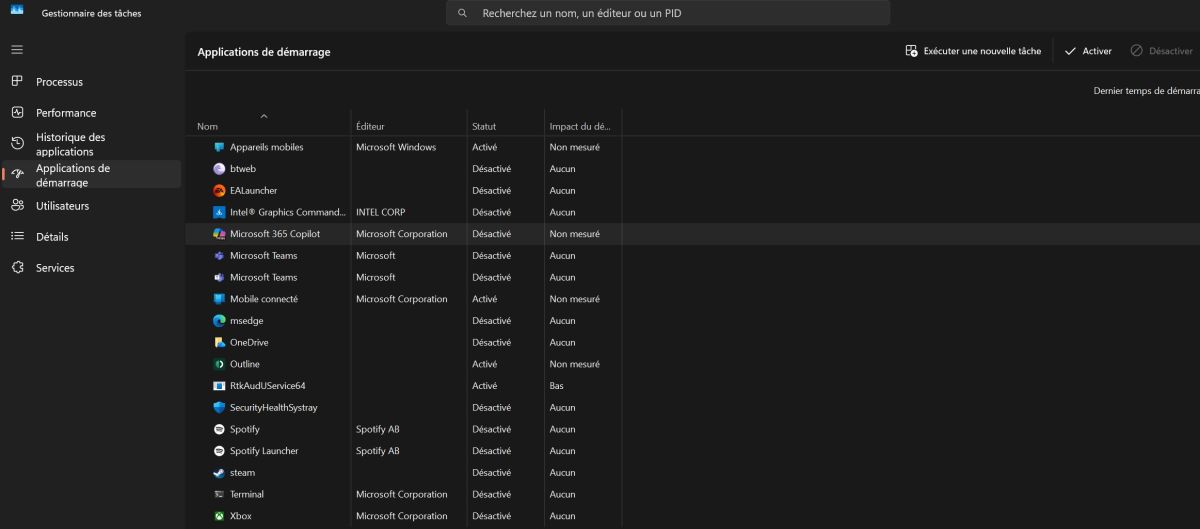
Task: Click the EALauncher icon
Action: (x=219, y=190)
